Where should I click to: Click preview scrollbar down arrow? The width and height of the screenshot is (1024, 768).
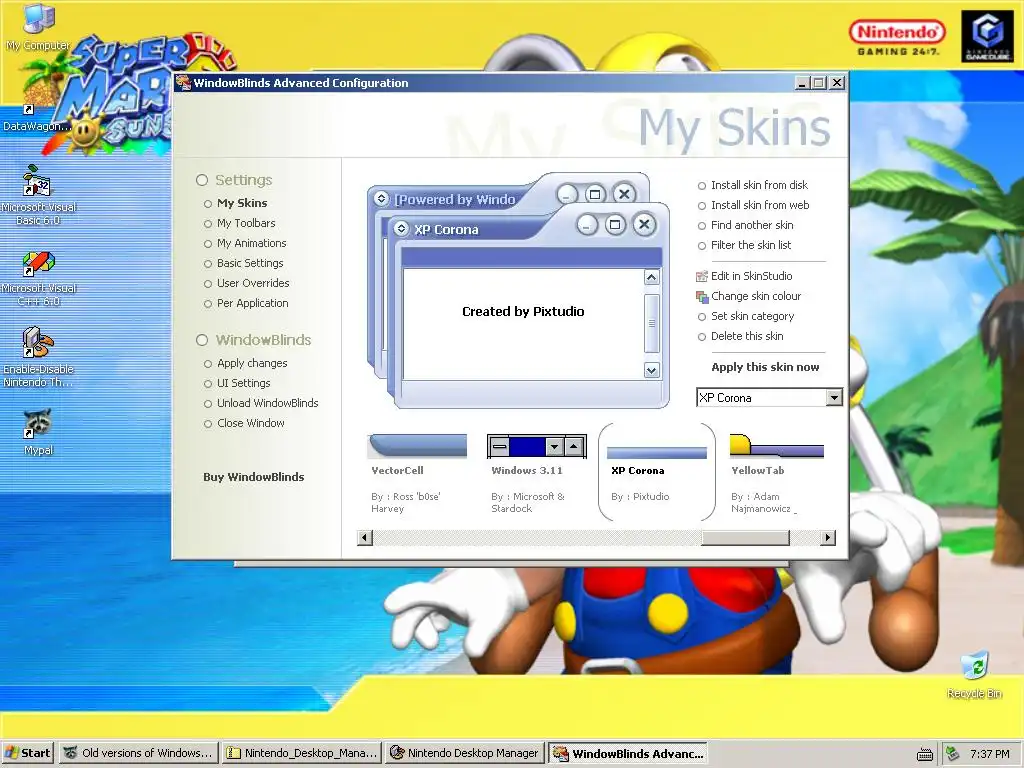point(651,370)
